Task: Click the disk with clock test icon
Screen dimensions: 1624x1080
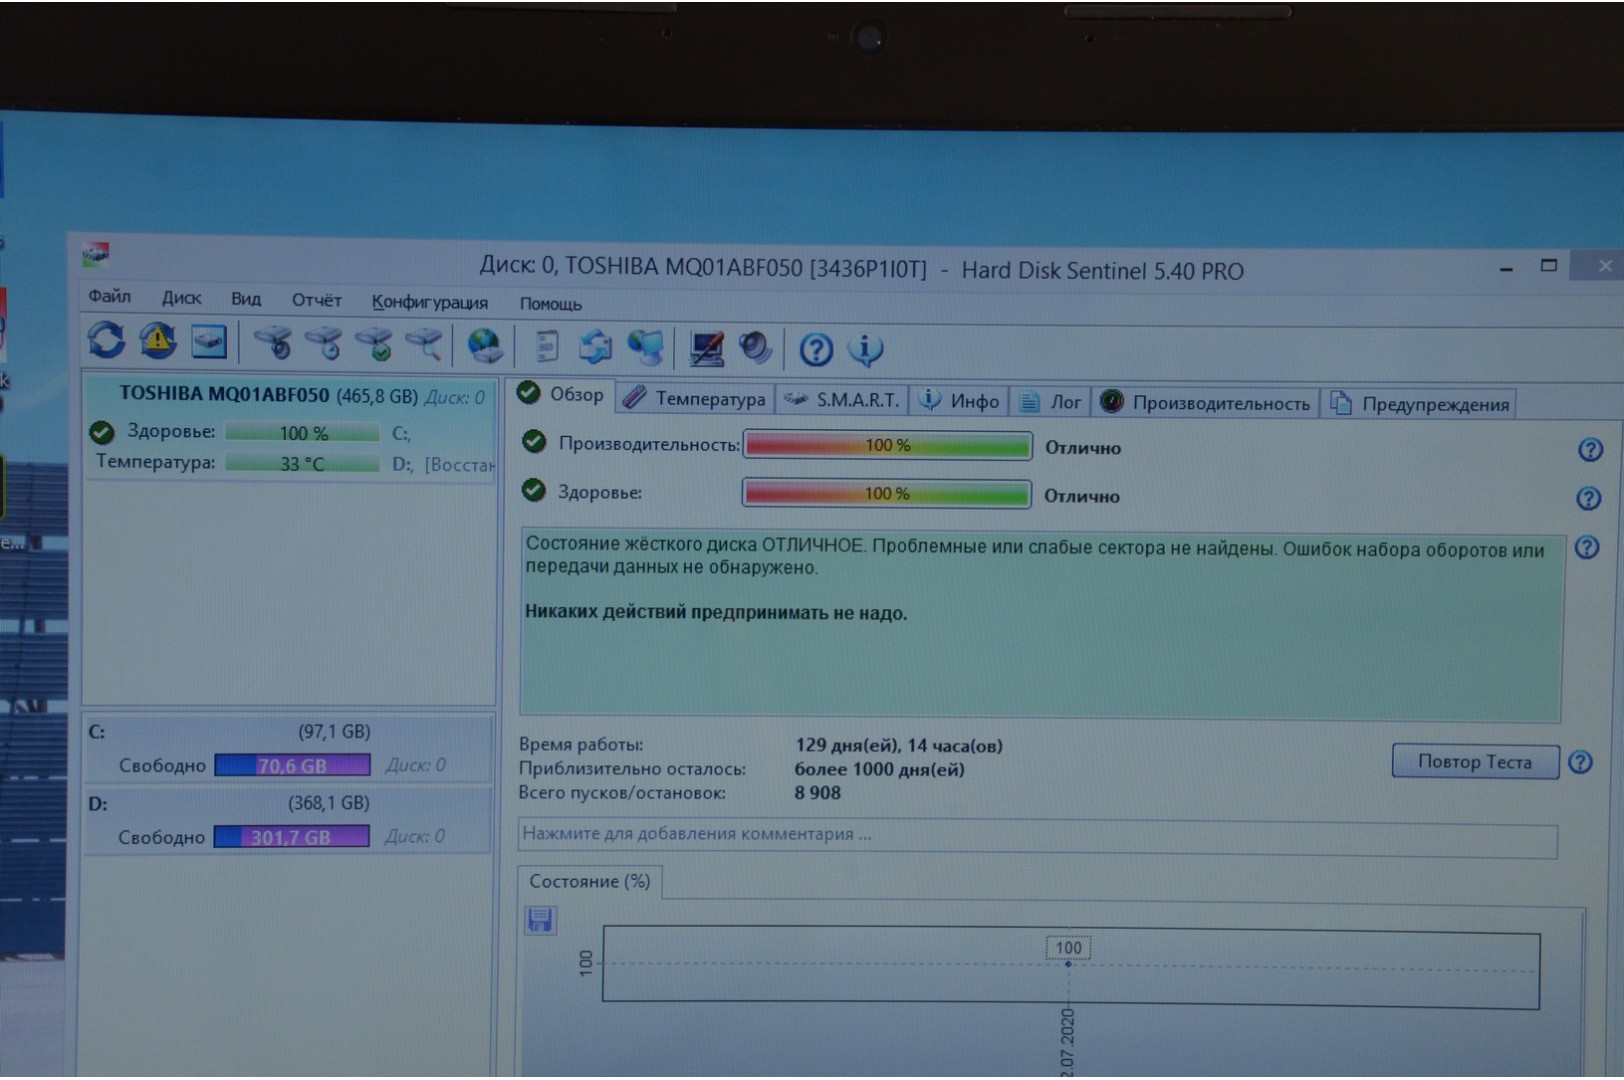Action: (323, 344)
